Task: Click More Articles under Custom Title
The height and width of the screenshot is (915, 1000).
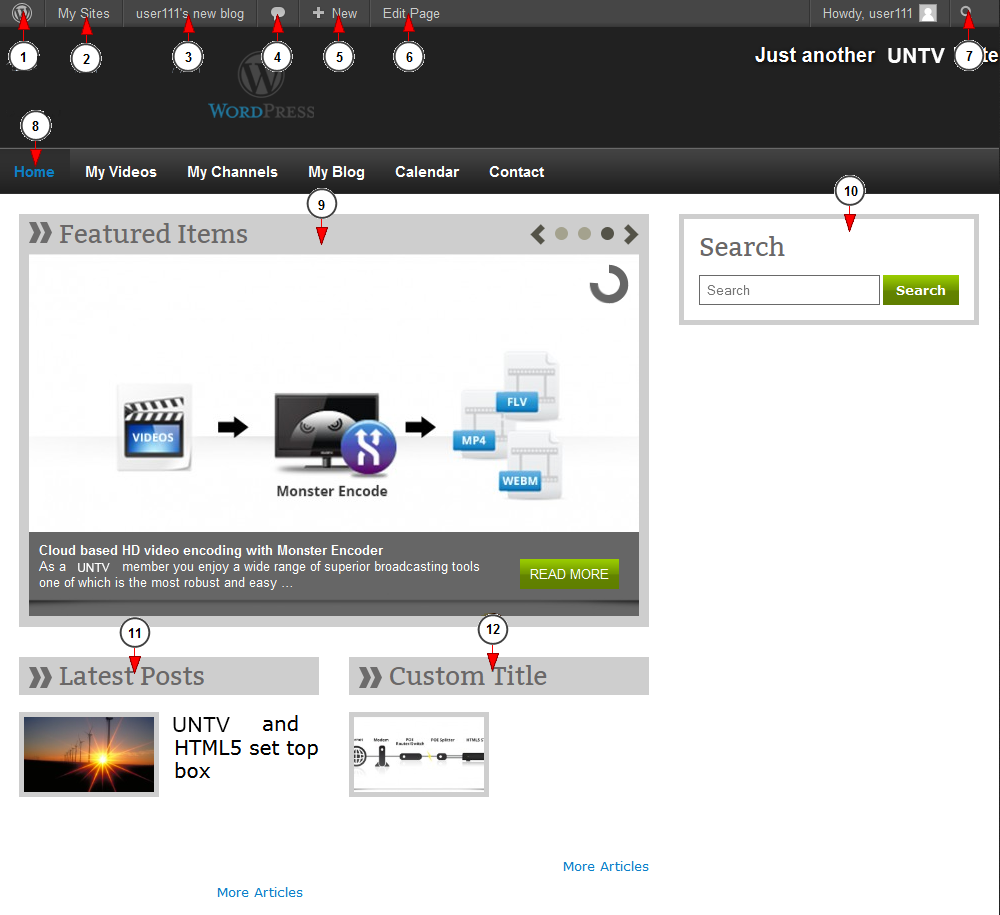Action: [x=605, y=866]
